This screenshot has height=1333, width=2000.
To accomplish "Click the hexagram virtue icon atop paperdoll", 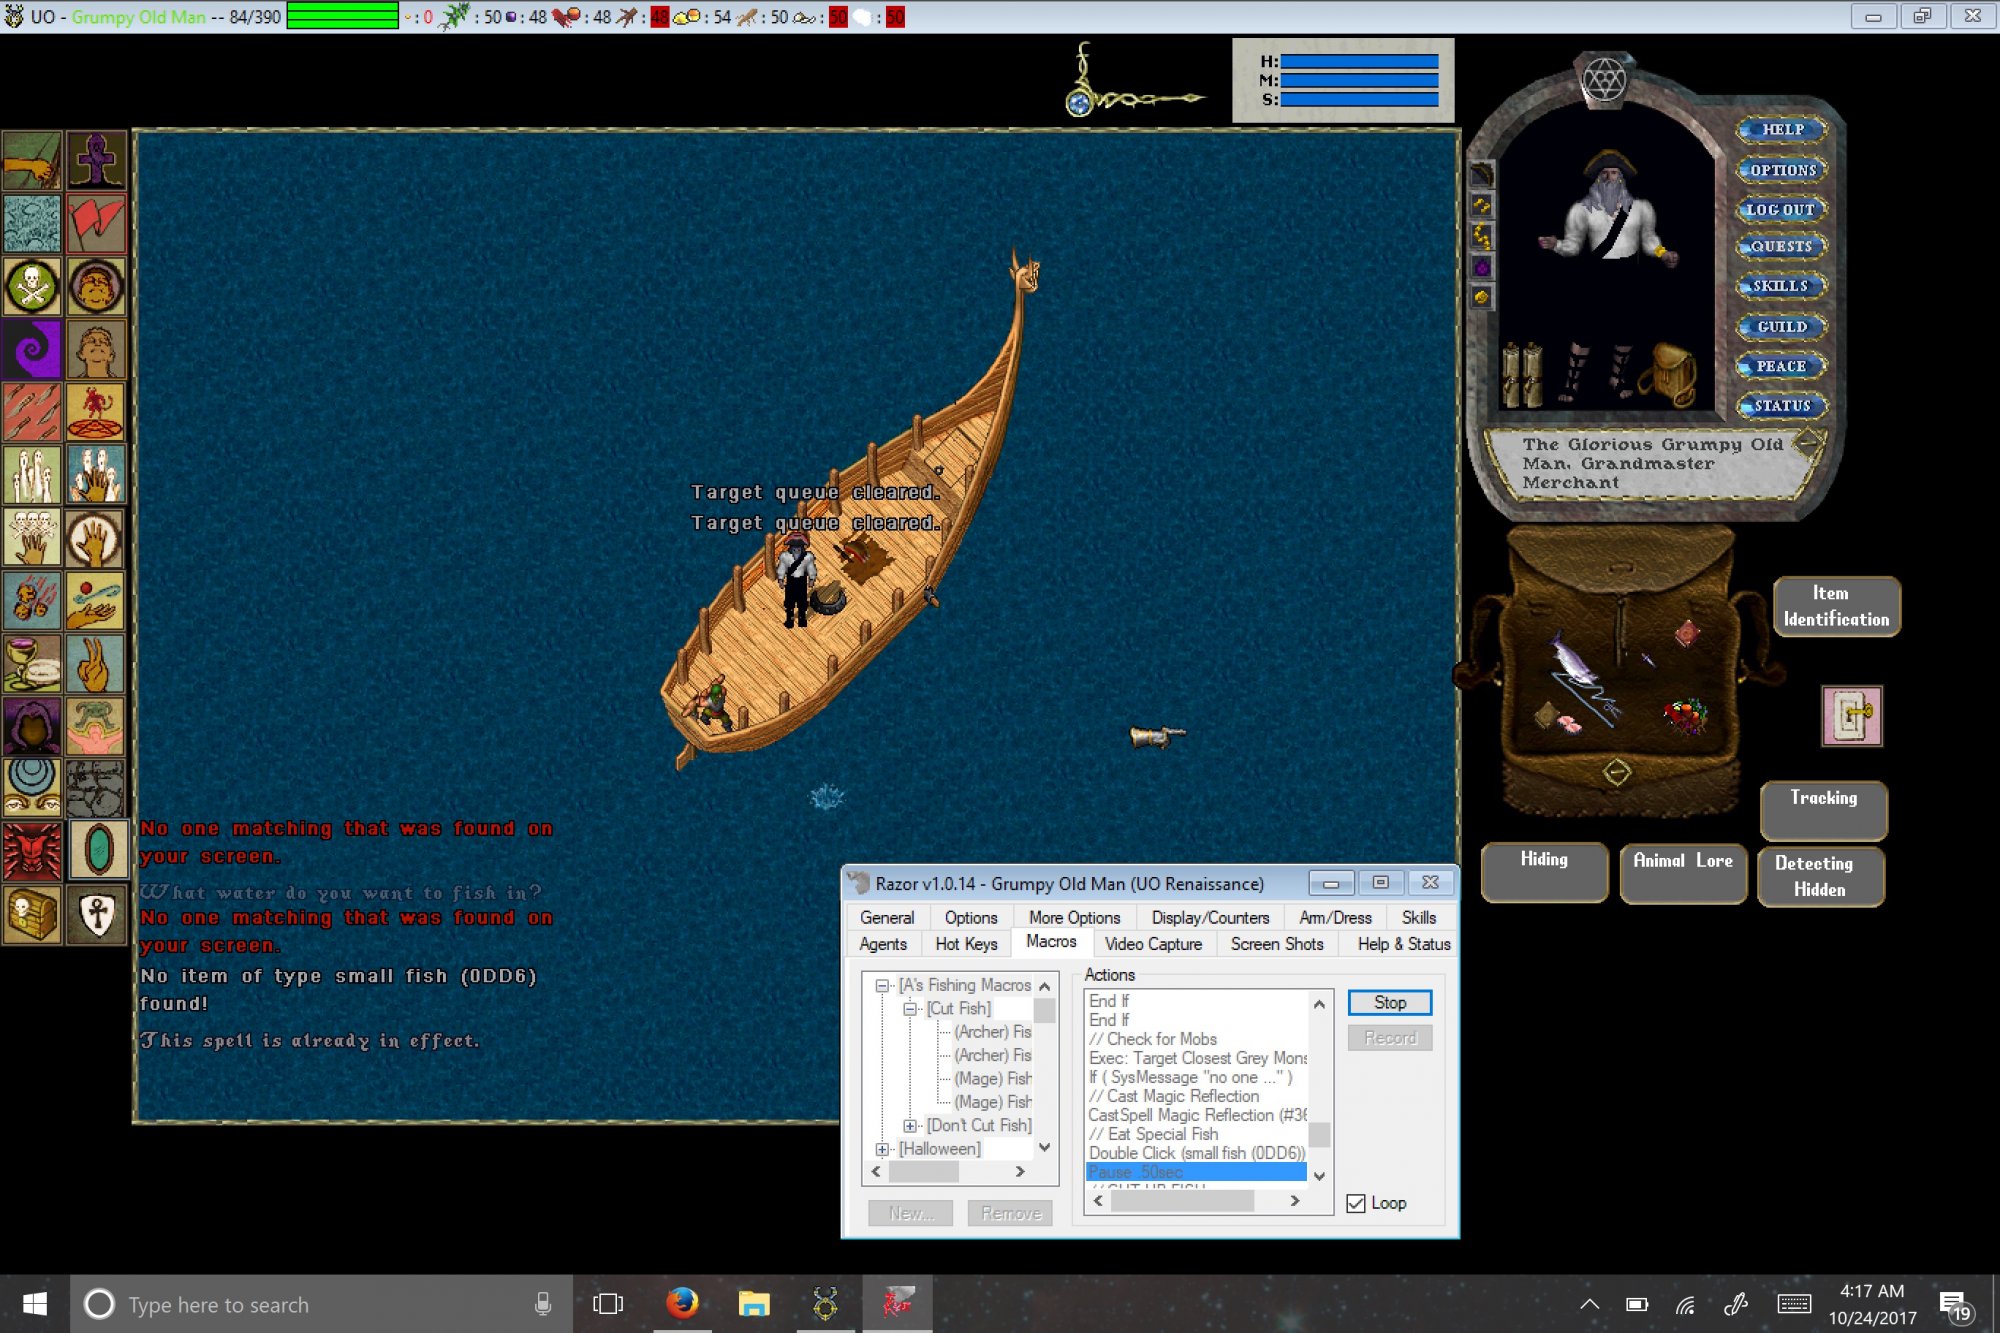I will pyautogui.click(x=1603, y=79).
